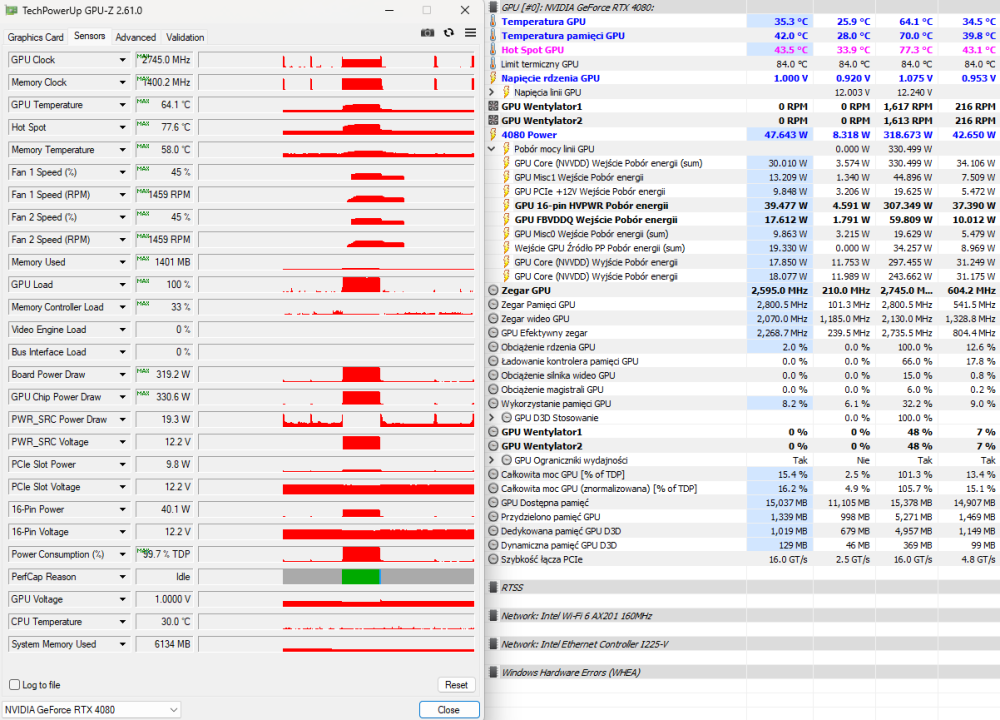
Task: Click the GPU-Z refresh icon
Action: (x=449, y=33)
